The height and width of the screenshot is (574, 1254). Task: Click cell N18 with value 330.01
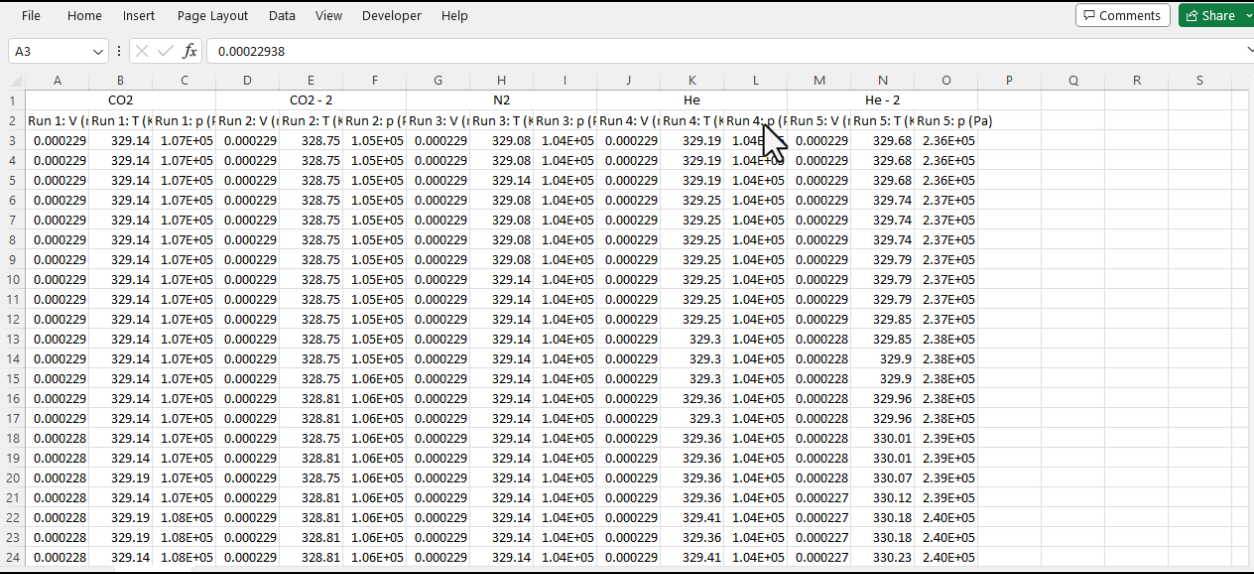pos(882,438)
